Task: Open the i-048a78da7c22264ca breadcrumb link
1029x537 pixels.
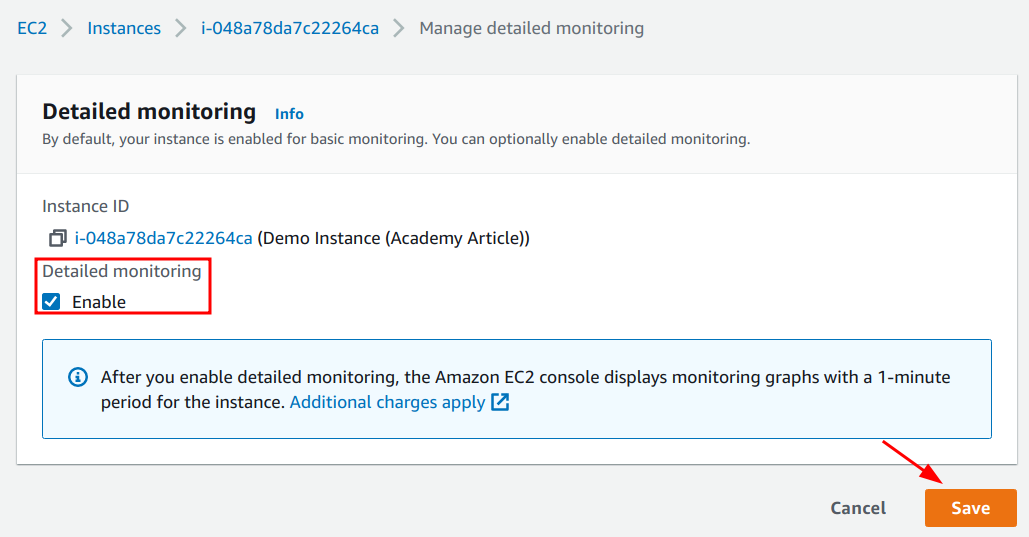Action: (x=290, y=28)
